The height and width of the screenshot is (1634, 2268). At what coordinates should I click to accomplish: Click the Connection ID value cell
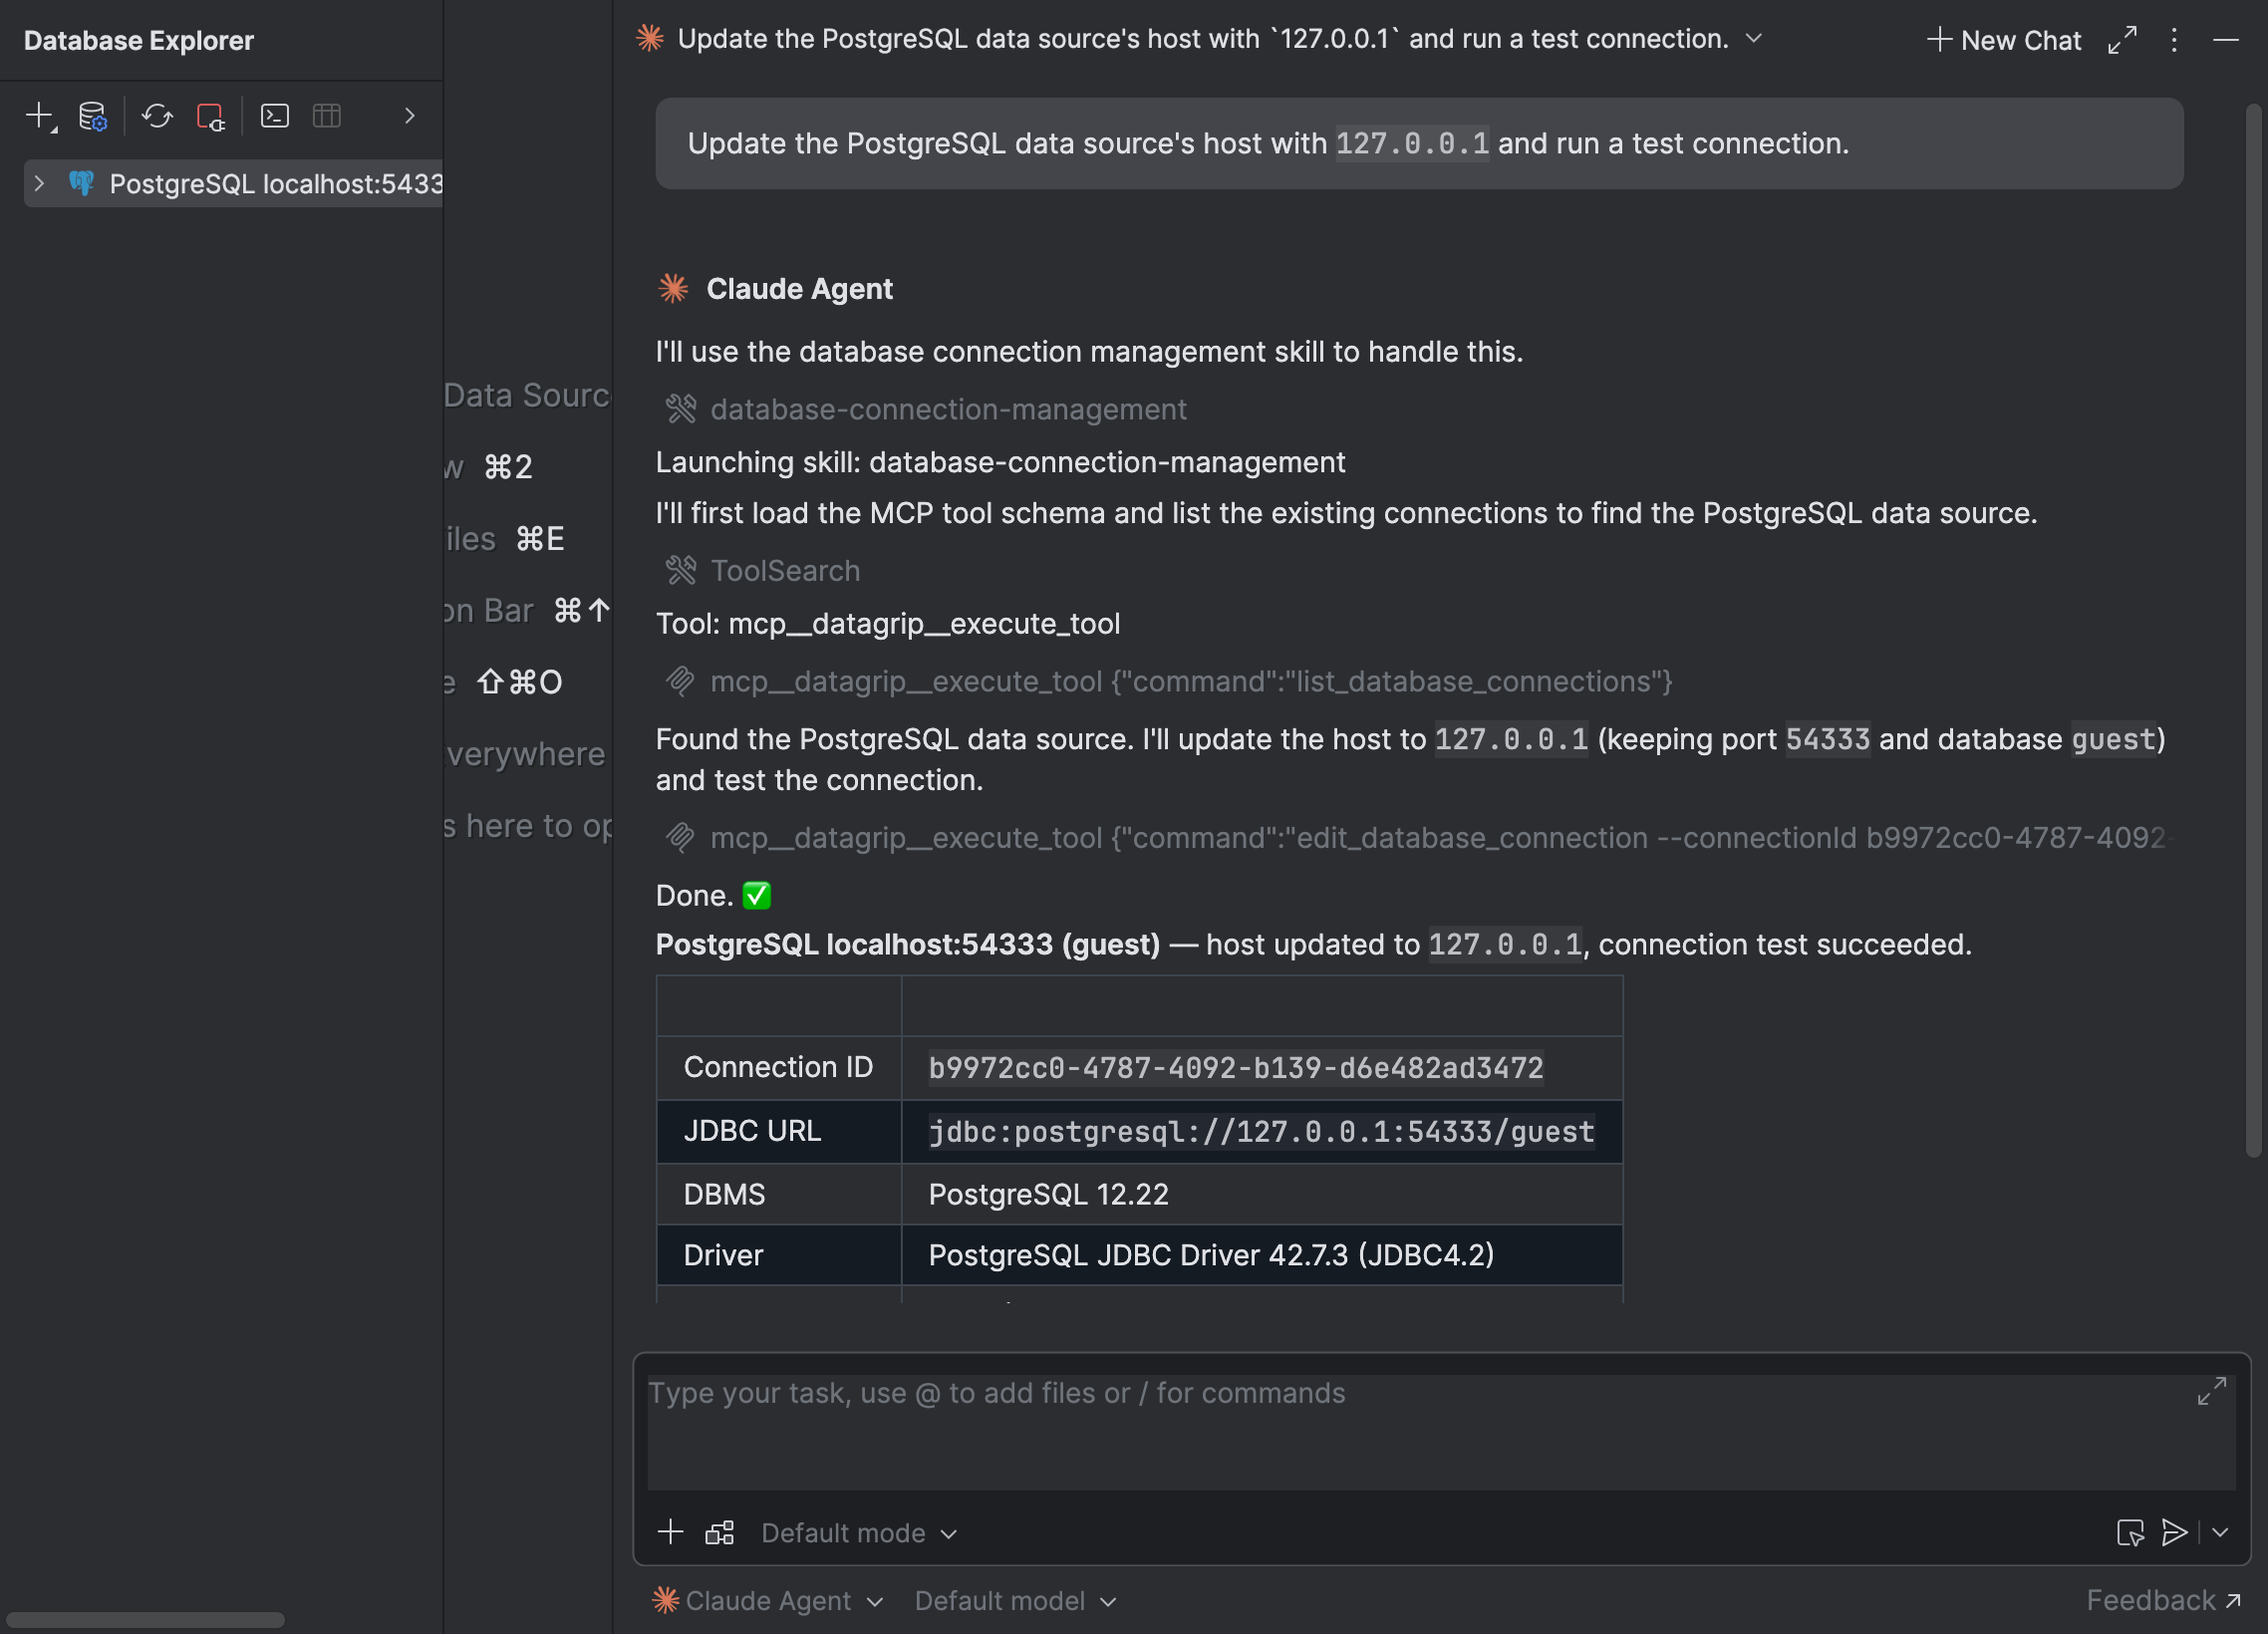pos(1261,1068)
